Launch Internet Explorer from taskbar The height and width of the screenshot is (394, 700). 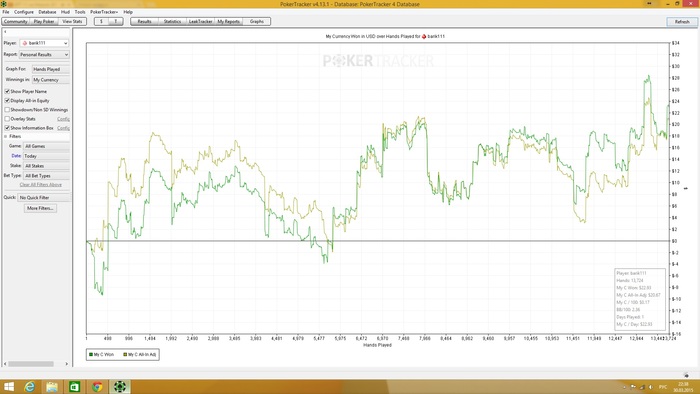[29, 386]
